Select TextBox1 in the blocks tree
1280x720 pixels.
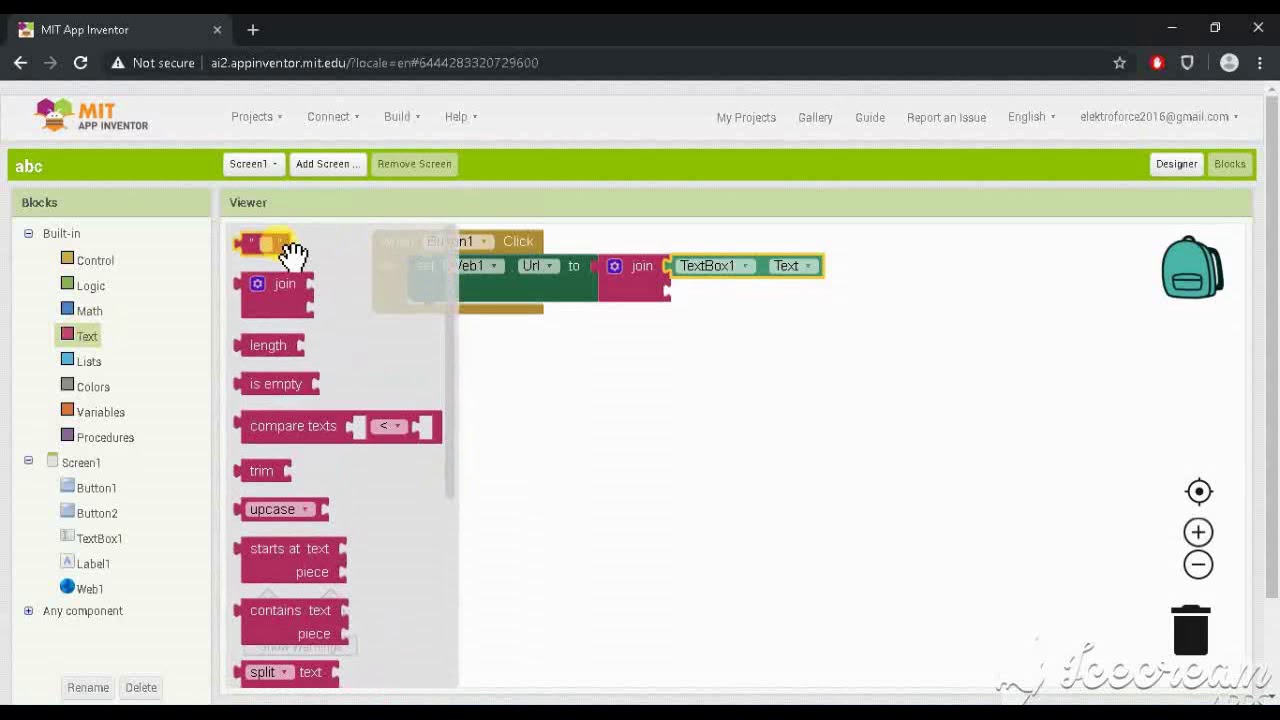tap(99, 538)
